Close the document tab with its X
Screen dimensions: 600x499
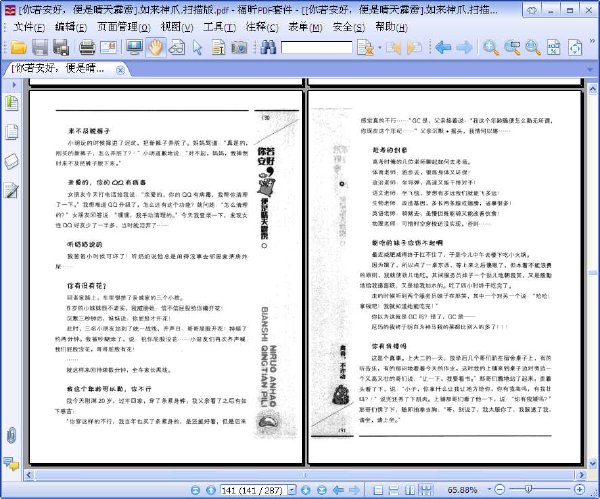point(120,70)
